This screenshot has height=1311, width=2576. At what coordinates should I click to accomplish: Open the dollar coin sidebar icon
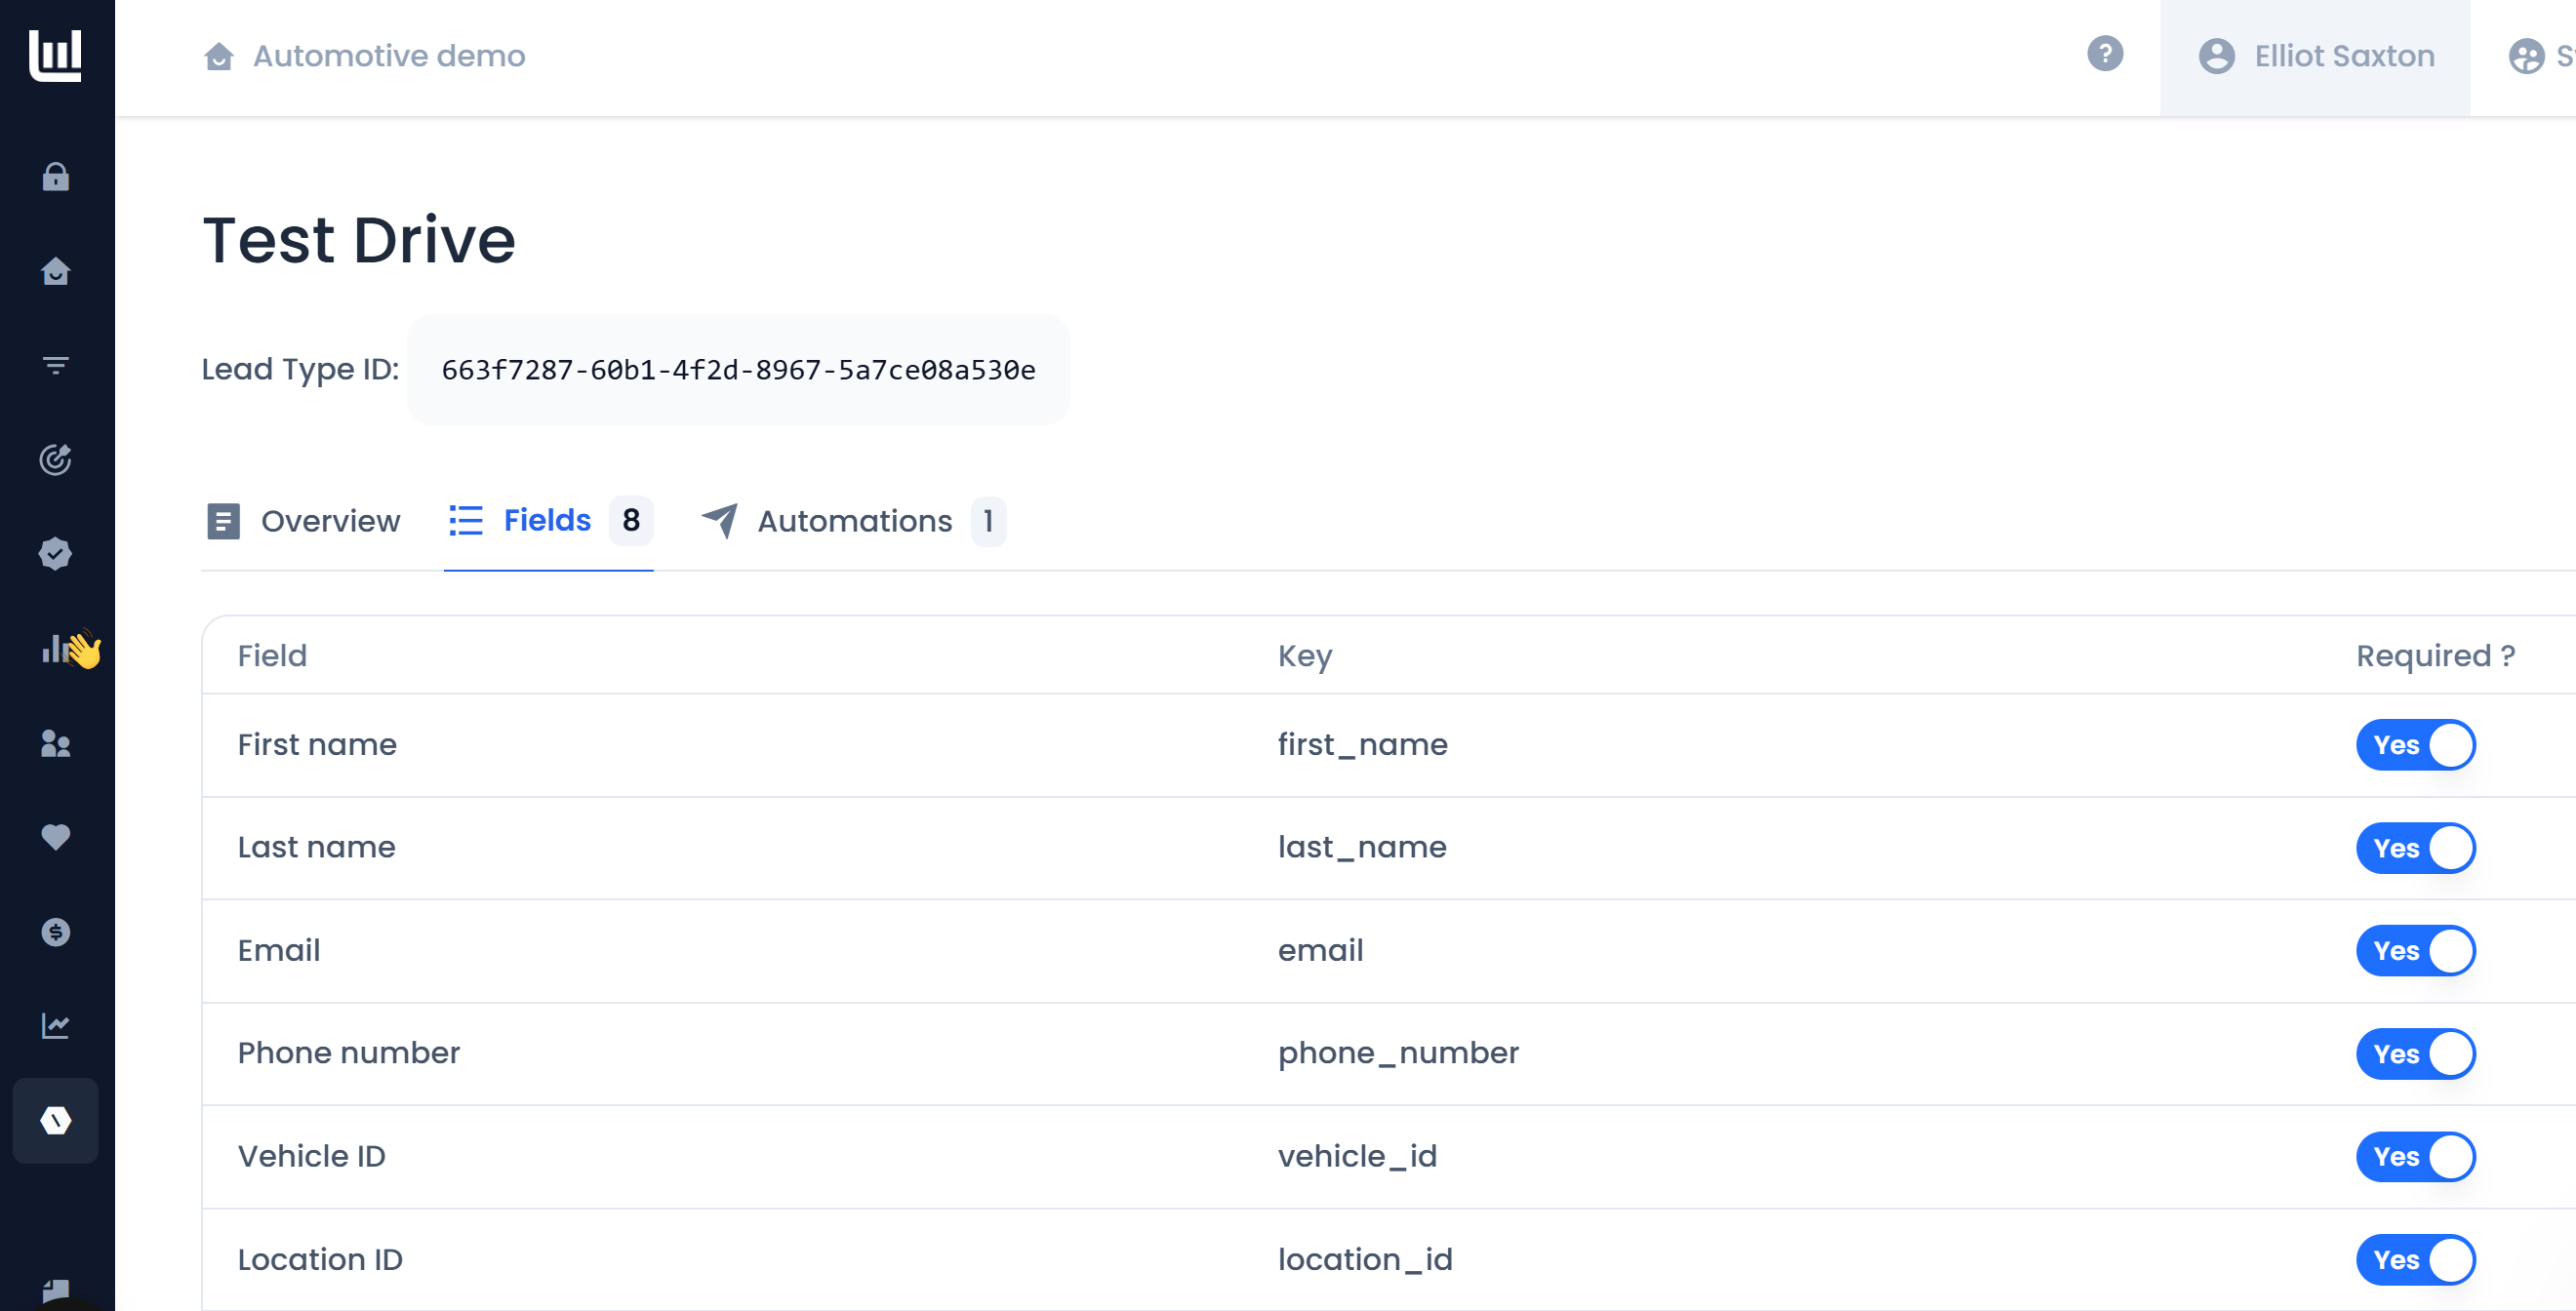pyautogui.click(x=56, y=932)
